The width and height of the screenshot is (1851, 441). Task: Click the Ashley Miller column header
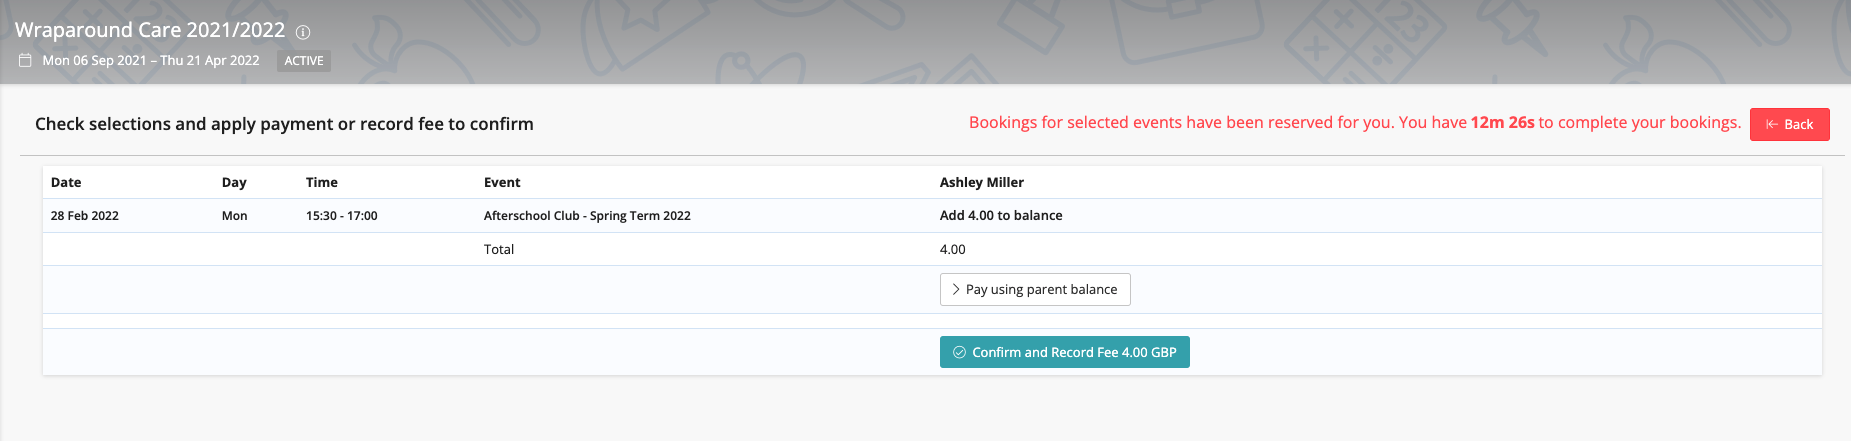pos(982,182)
